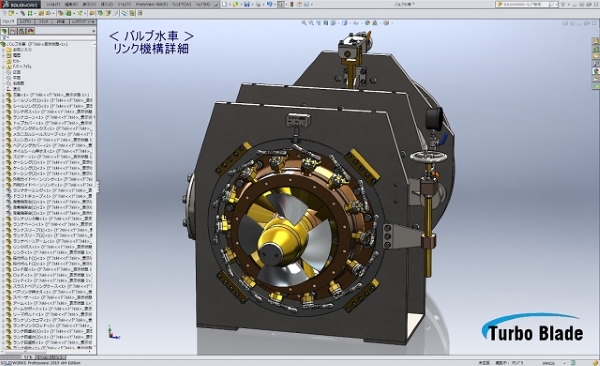Click the Save disk icon in top toolbar

pyautogui.click(x=247, y=4)
